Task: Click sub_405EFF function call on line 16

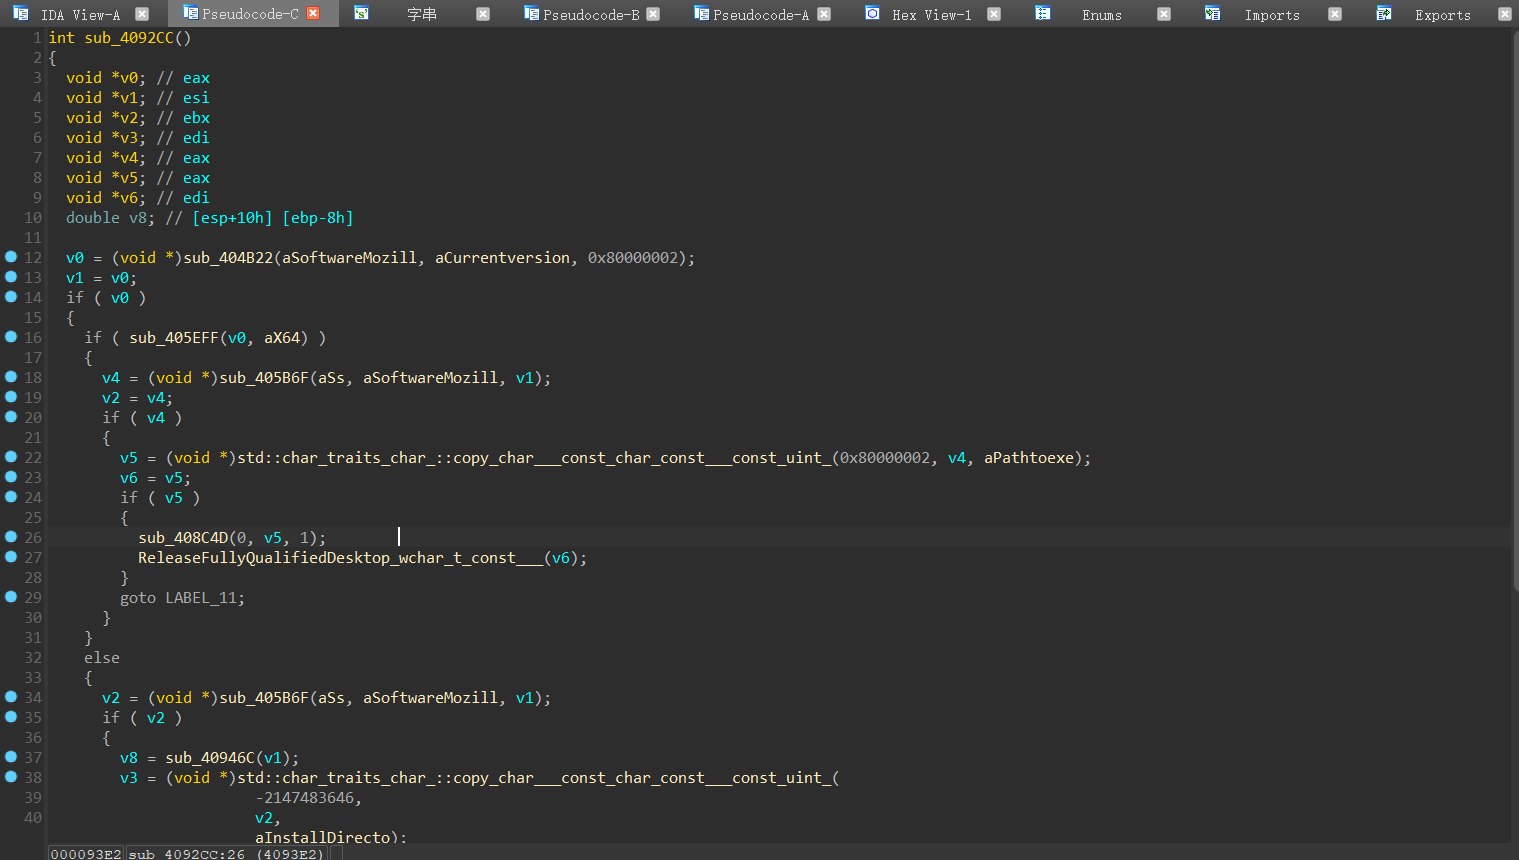Action: coord(174,338)
